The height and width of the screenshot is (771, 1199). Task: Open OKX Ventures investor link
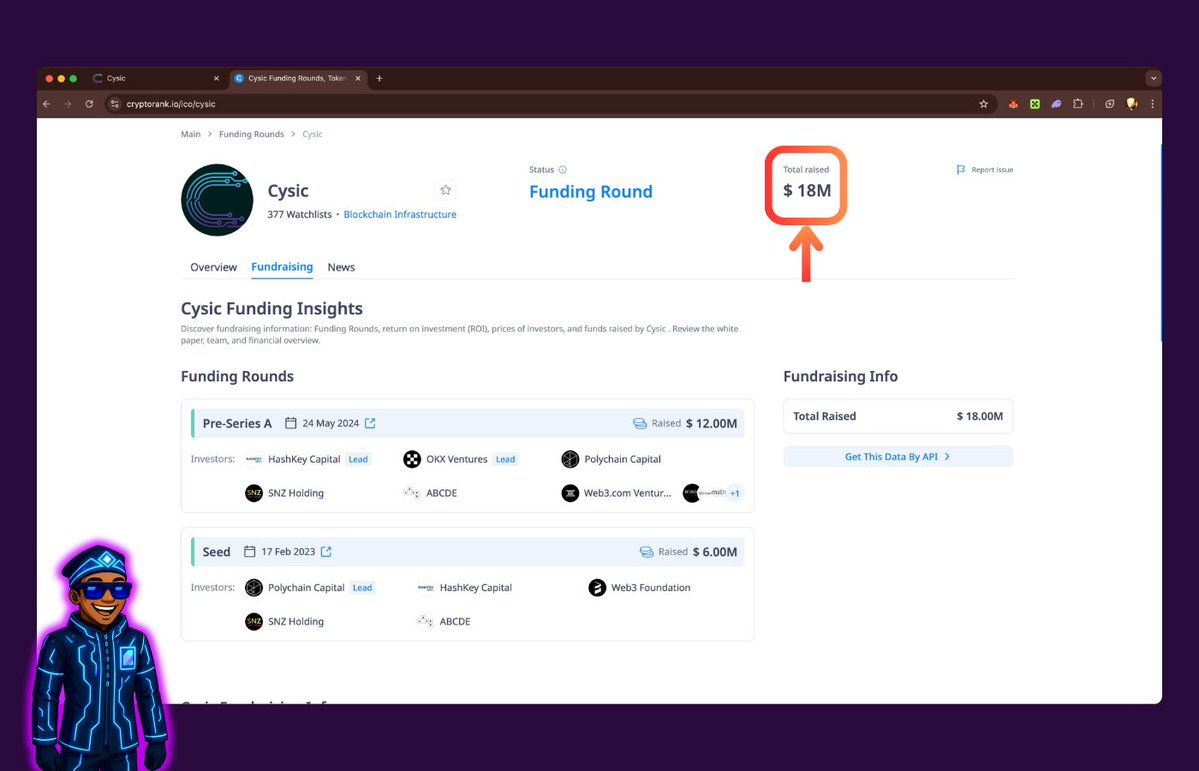click(x=457, y=459)
